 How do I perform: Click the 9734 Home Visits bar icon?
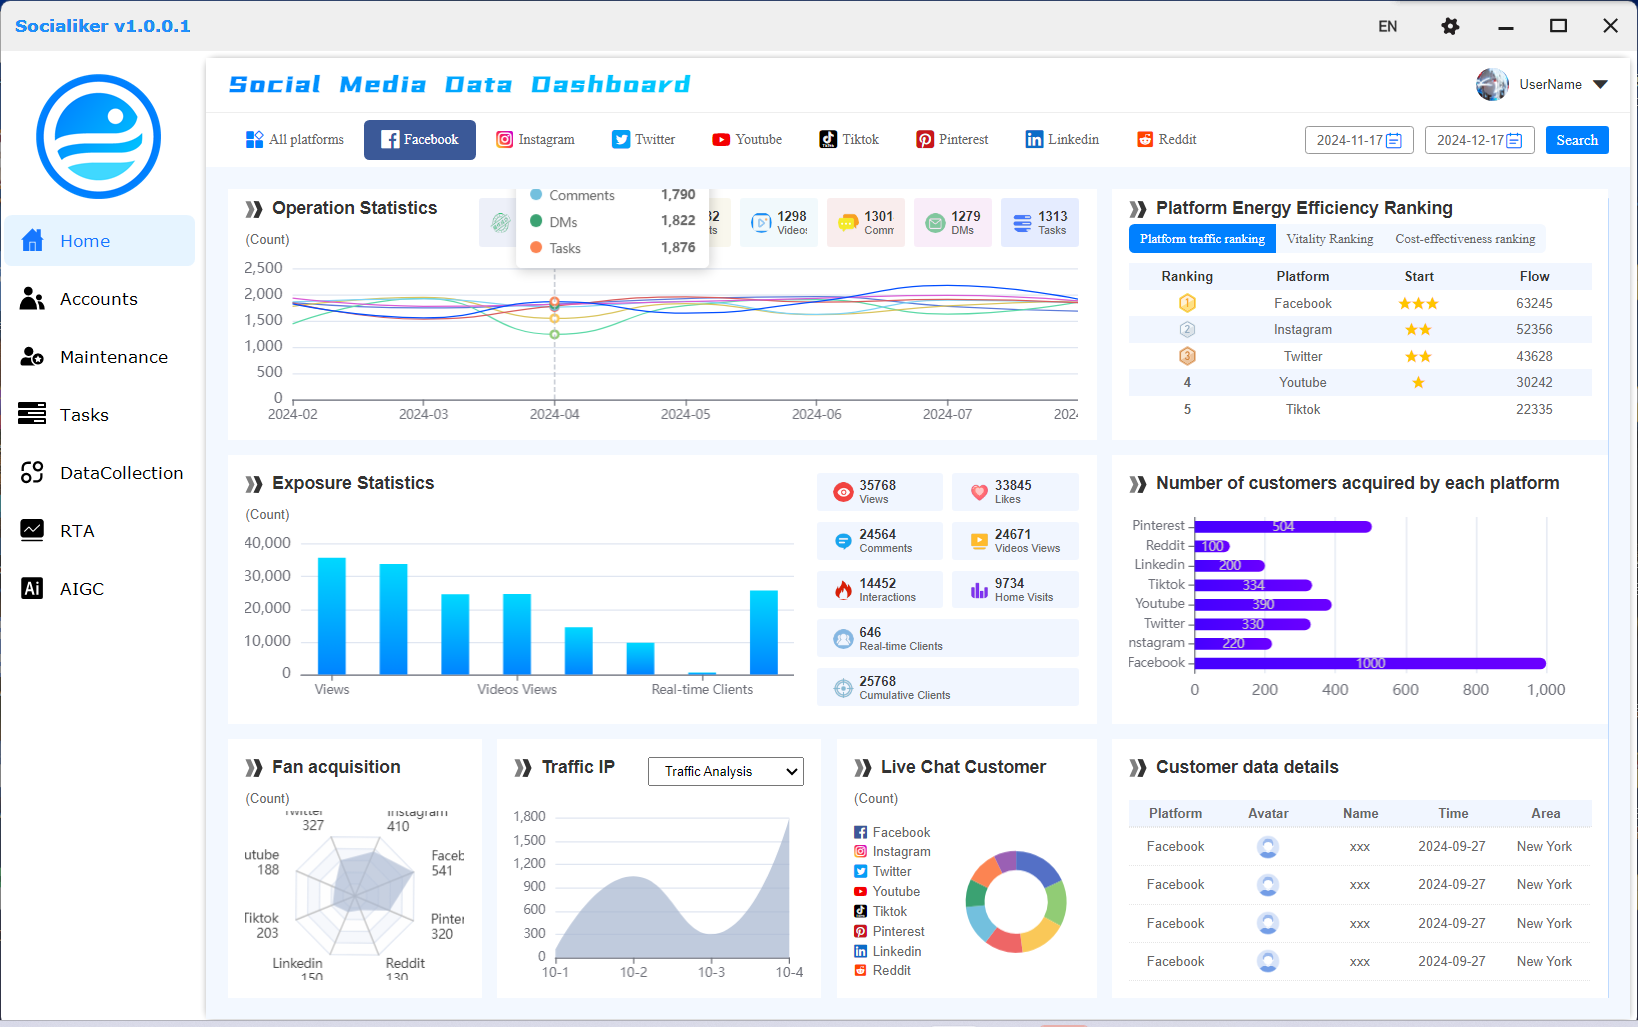pos(979,590)
